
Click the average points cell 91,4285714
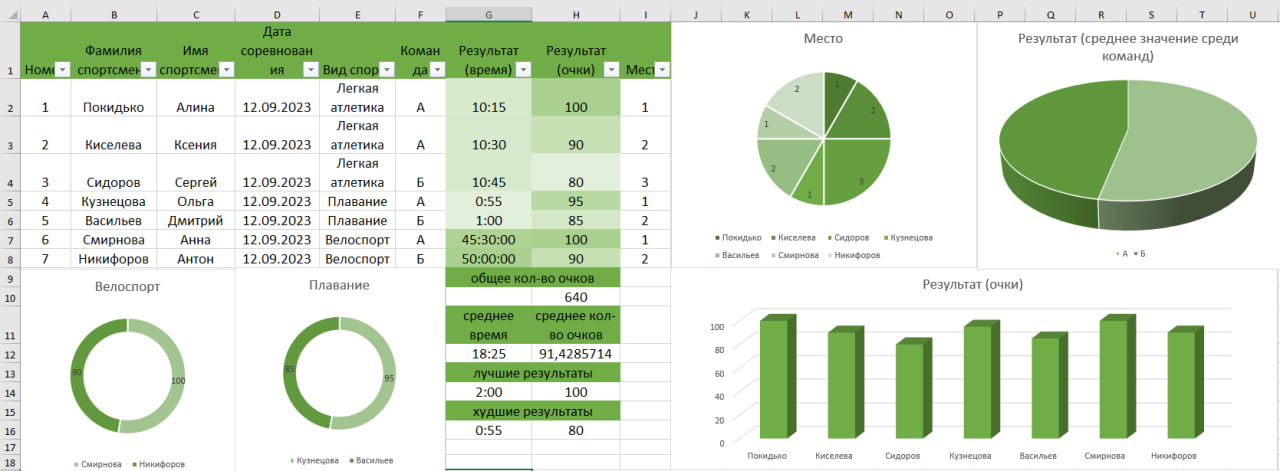pyautogui.click(x=575, y=354)
